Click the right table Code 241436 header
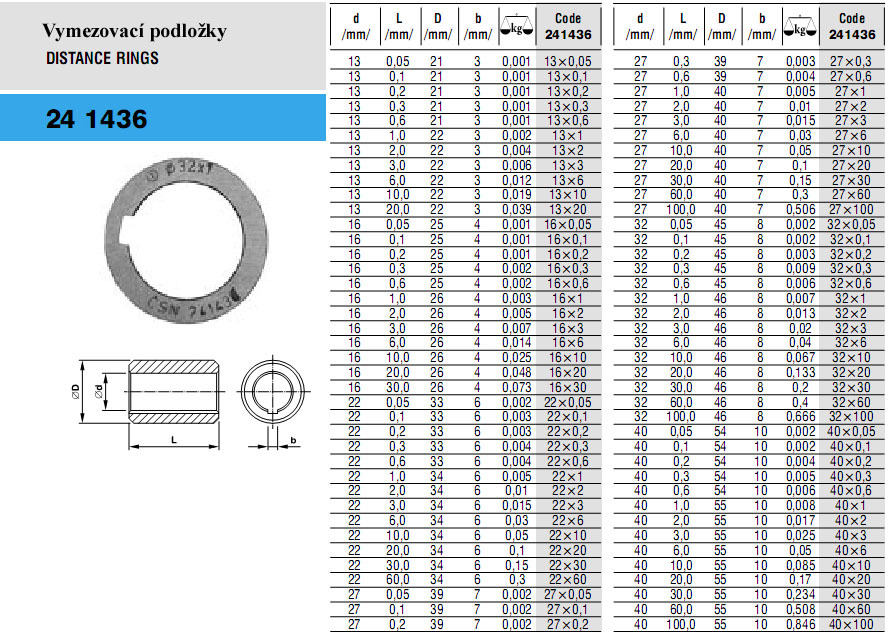The image size is (889, 636). (x=851, y=27)
